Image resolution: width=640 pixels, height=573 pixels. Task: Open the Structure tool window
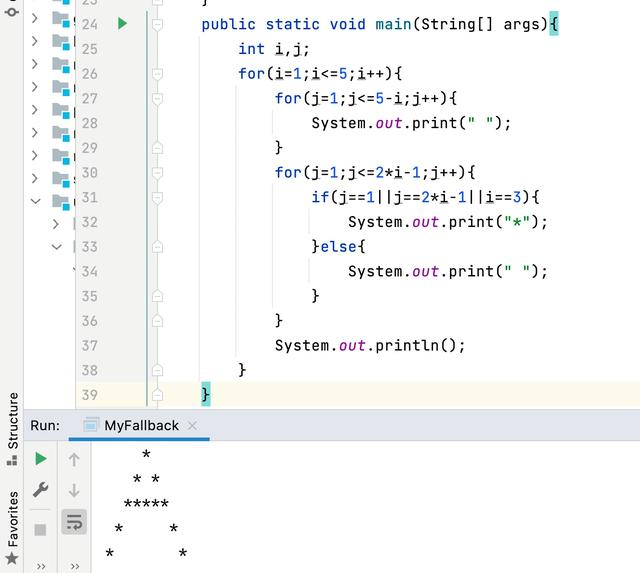(13, 427)
